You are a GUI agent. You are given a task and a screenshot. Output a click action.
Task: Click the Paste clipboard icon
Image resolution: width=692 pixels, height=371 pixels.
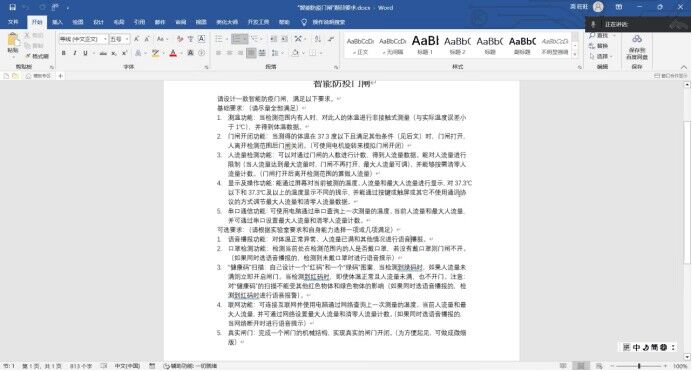tap(13, 40)
